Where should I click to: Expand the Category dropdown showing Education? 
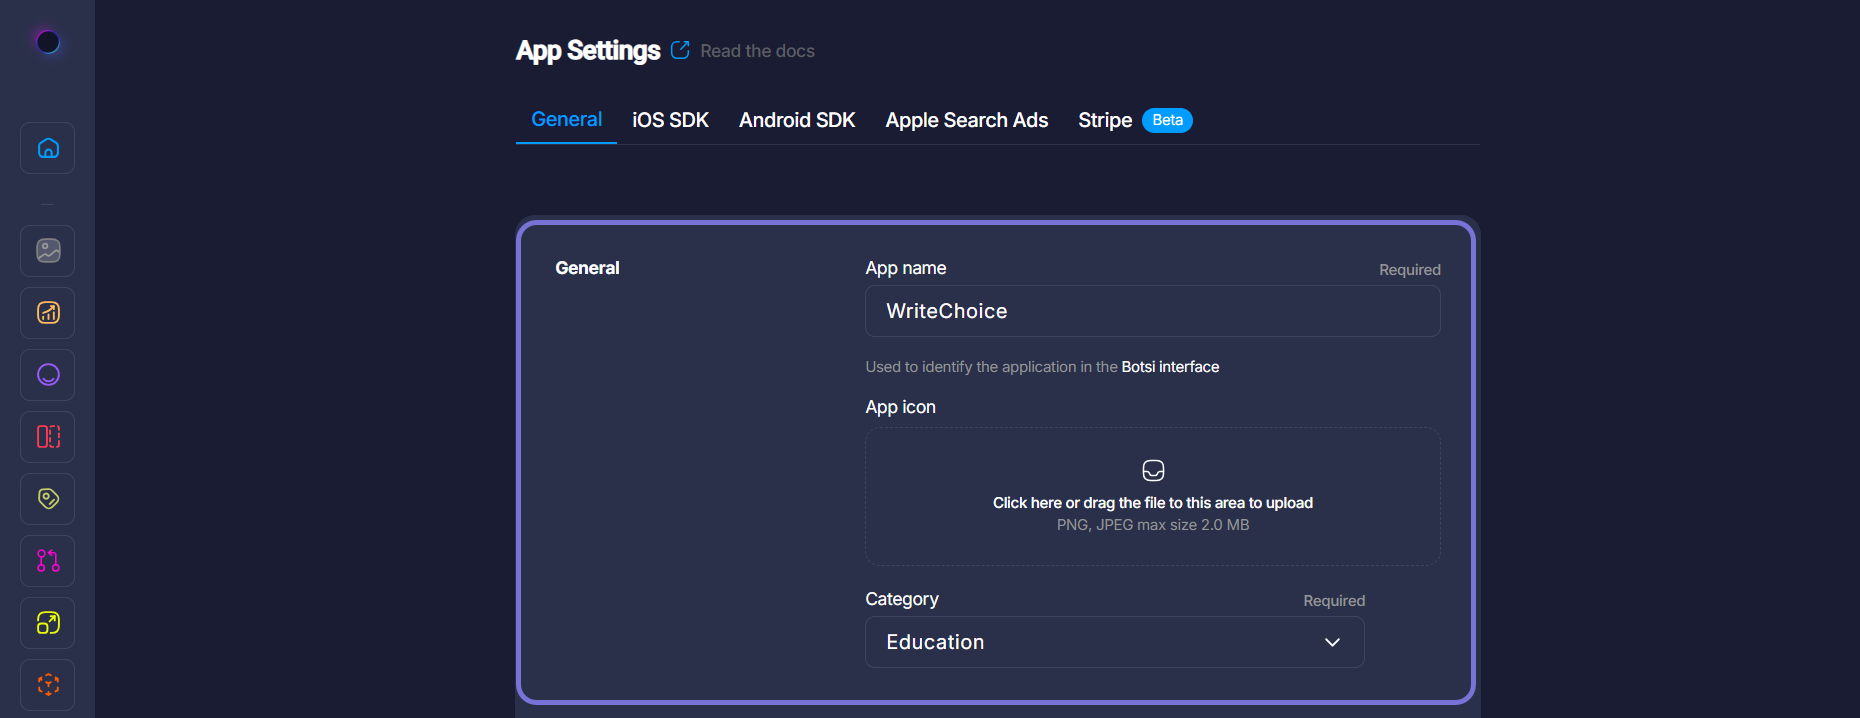(x=1114, y=642)
